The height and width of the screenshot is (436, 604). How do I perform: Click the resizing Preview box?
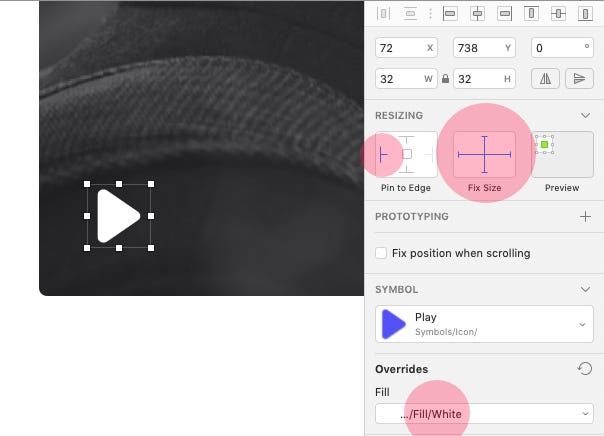[x=562, y=154]
